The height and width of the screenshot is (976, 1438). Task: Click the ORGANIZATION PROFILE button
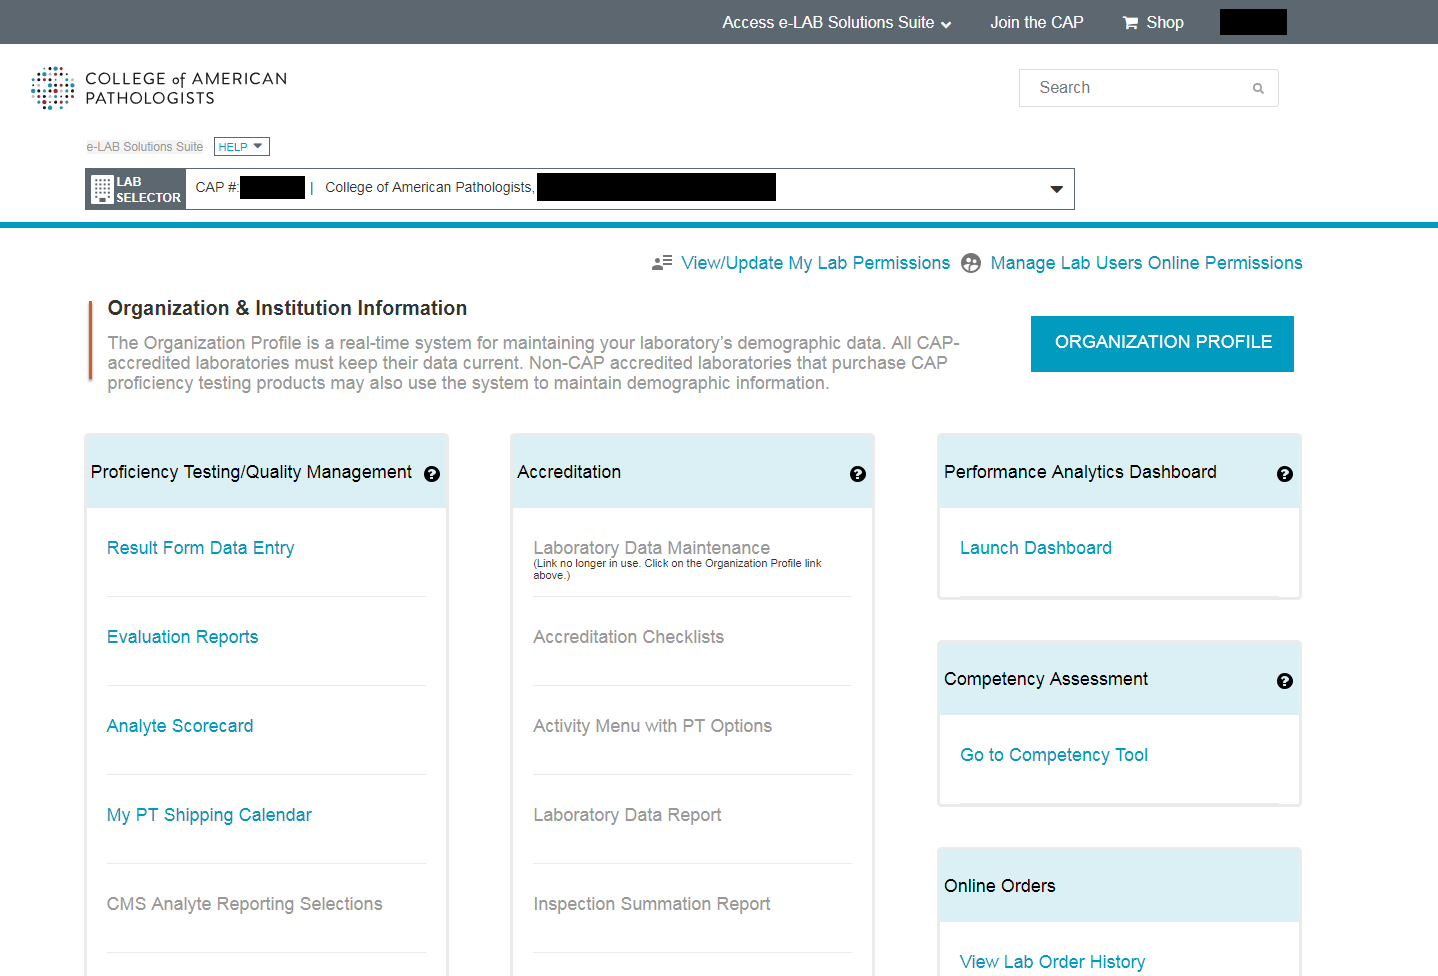[x=1162, y=344]
